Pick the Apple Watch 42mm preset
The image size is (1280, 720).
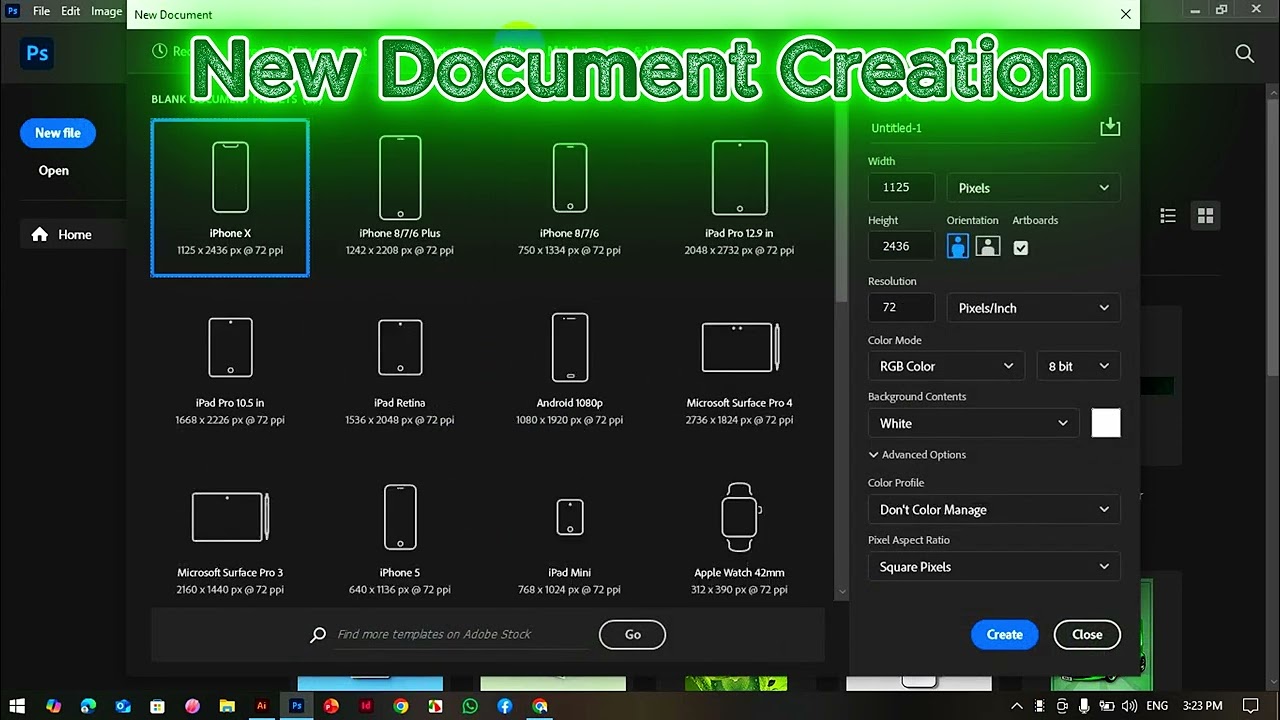tap(740, 538)
